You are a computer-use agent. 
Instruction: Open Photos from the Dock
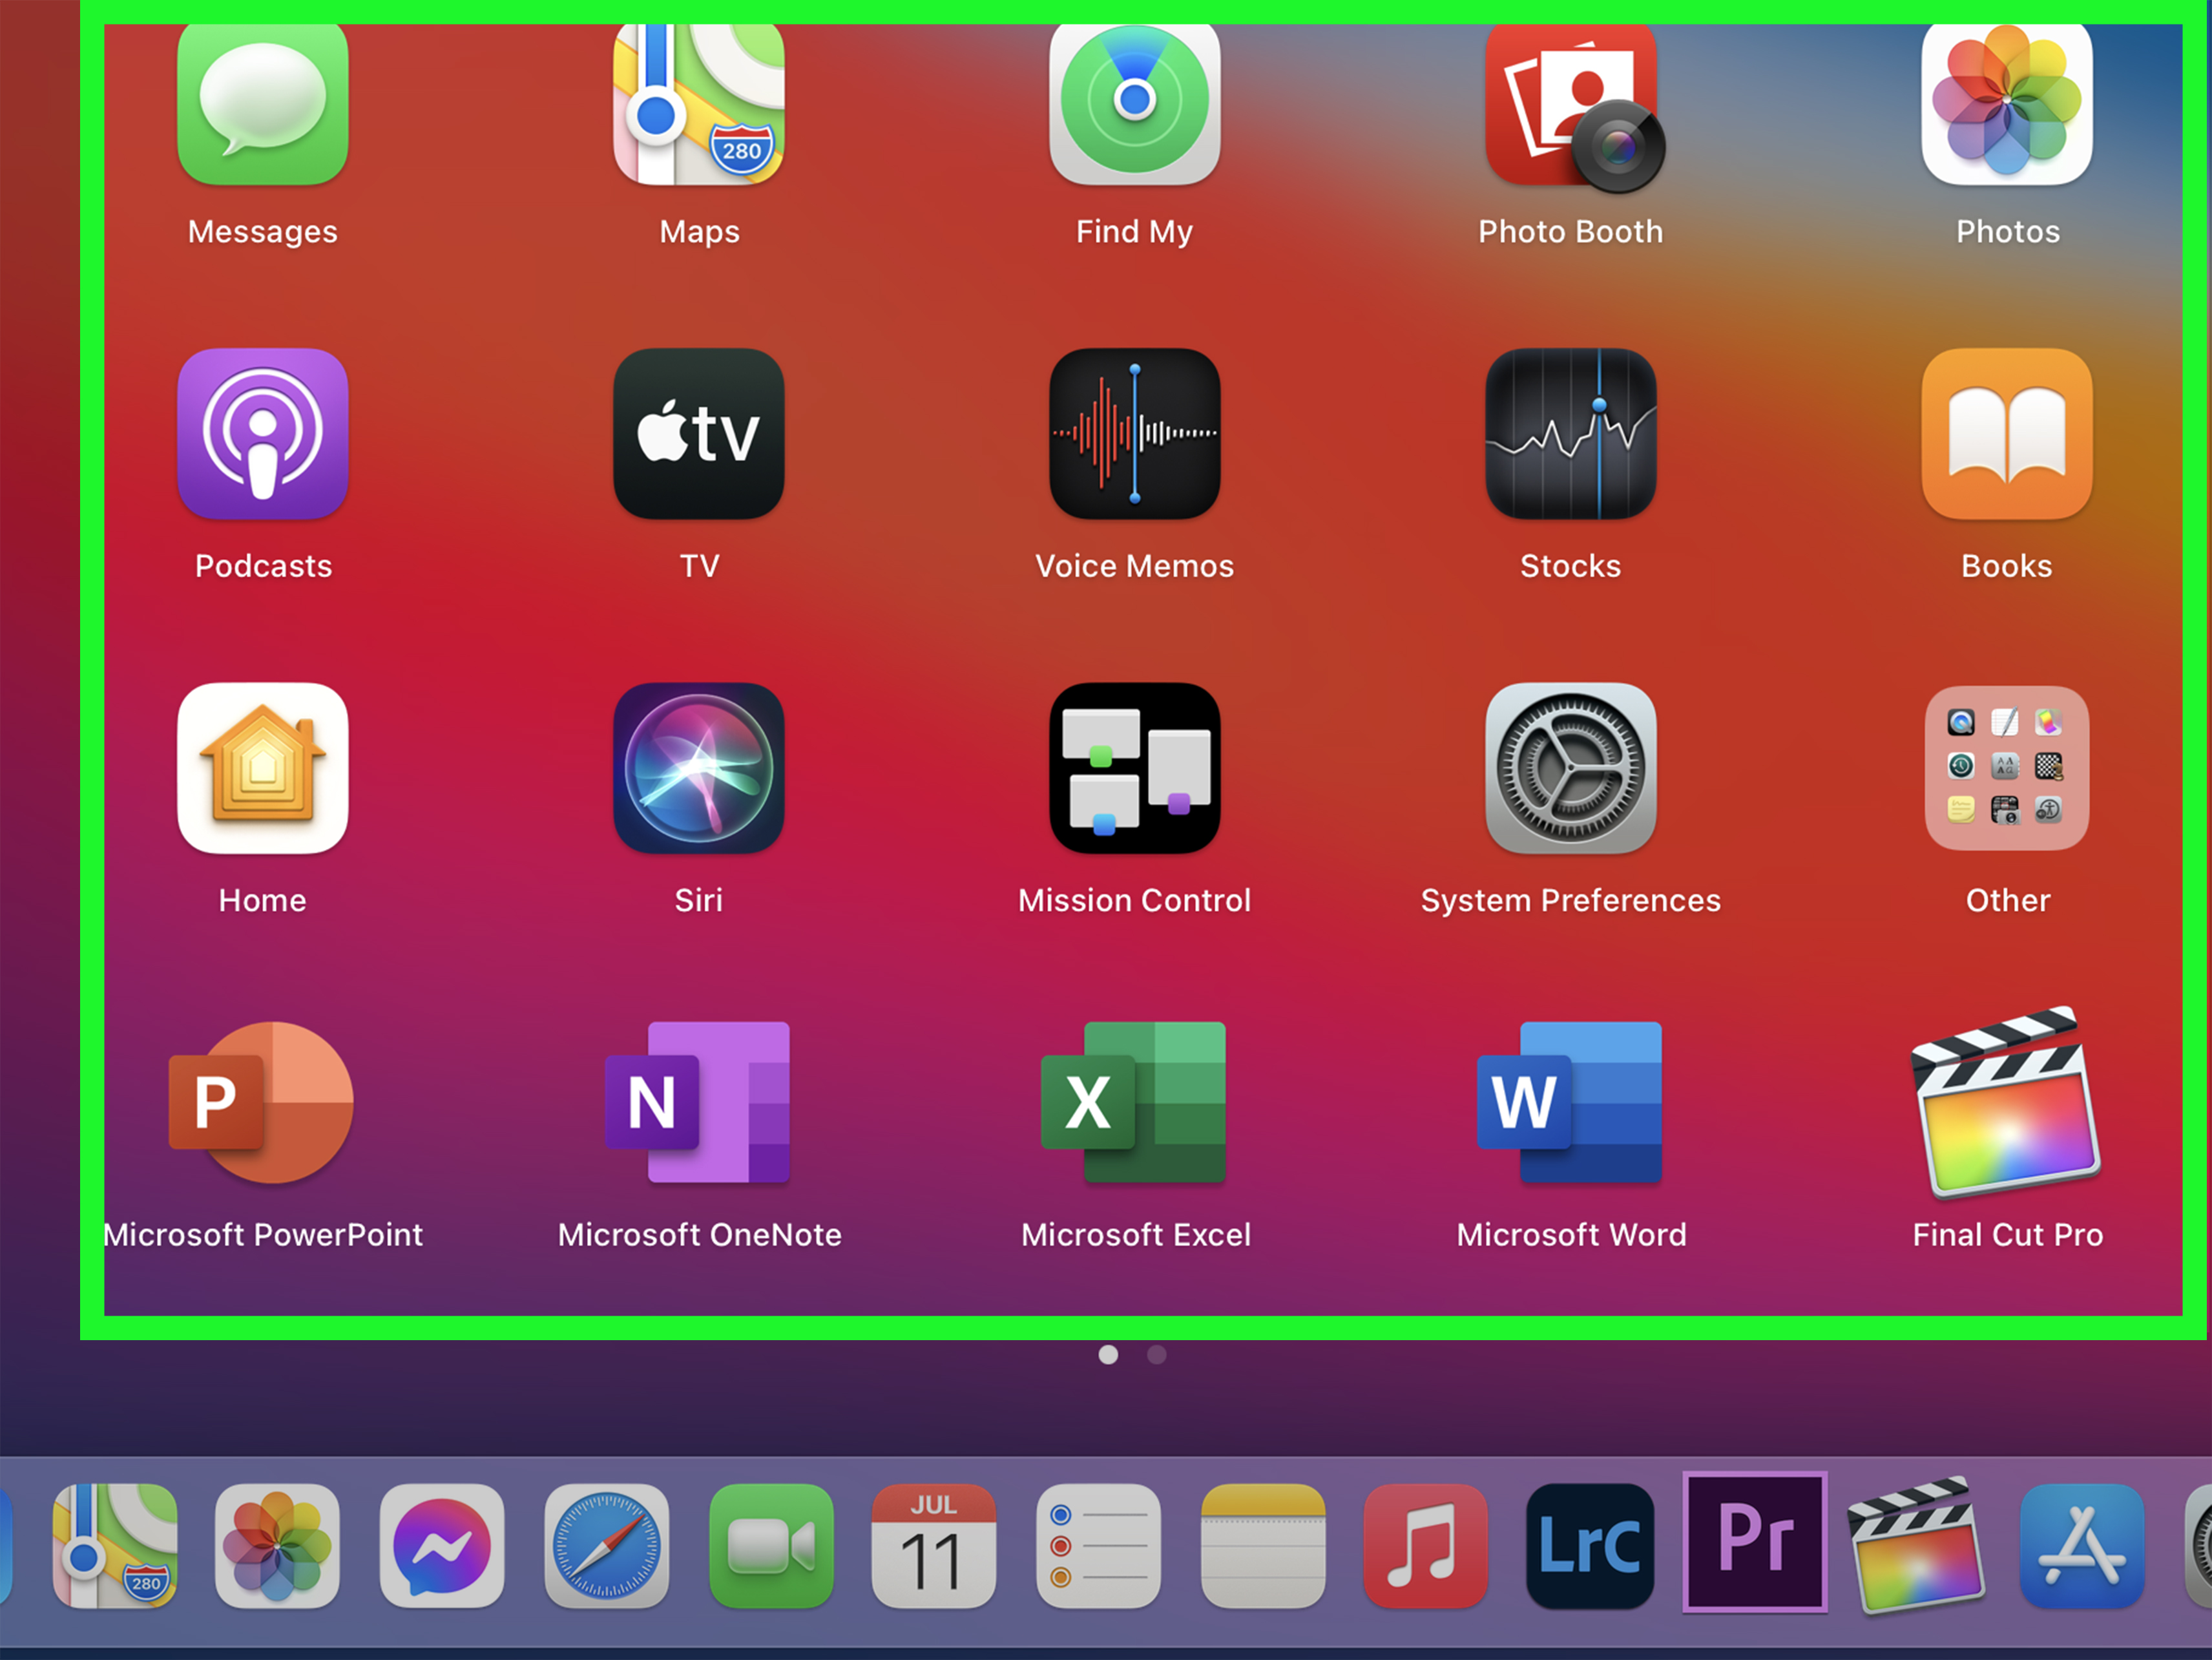tap(277, 1546)
